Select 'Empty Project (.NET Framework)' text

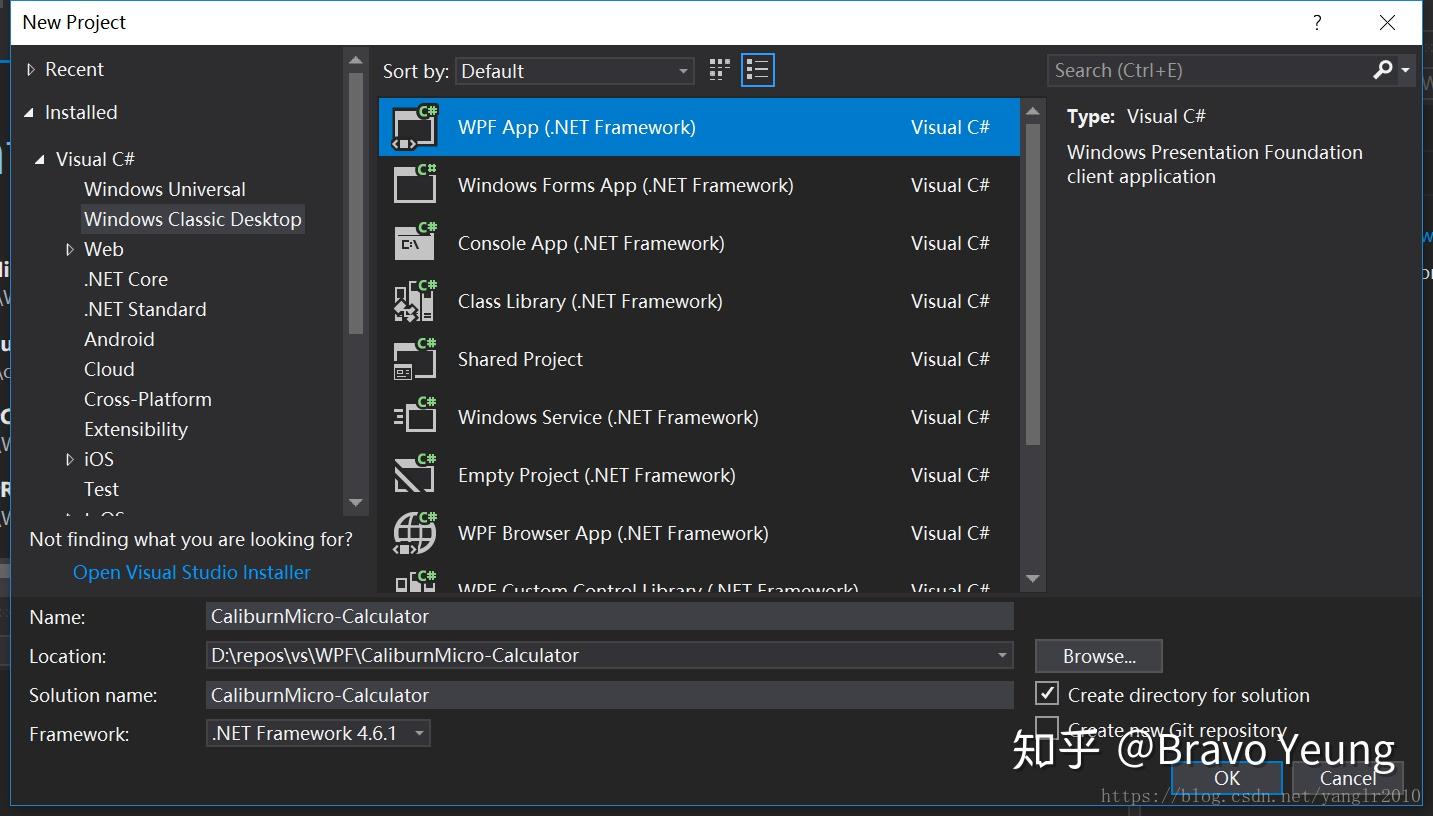(597, 475)
